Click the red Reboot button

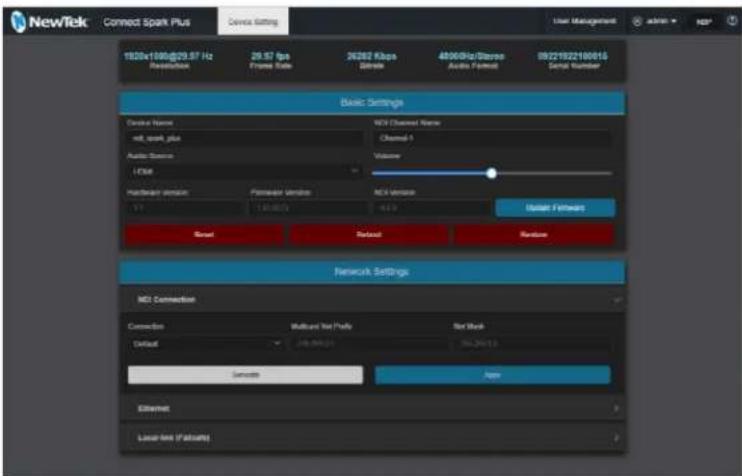[369, 235]
